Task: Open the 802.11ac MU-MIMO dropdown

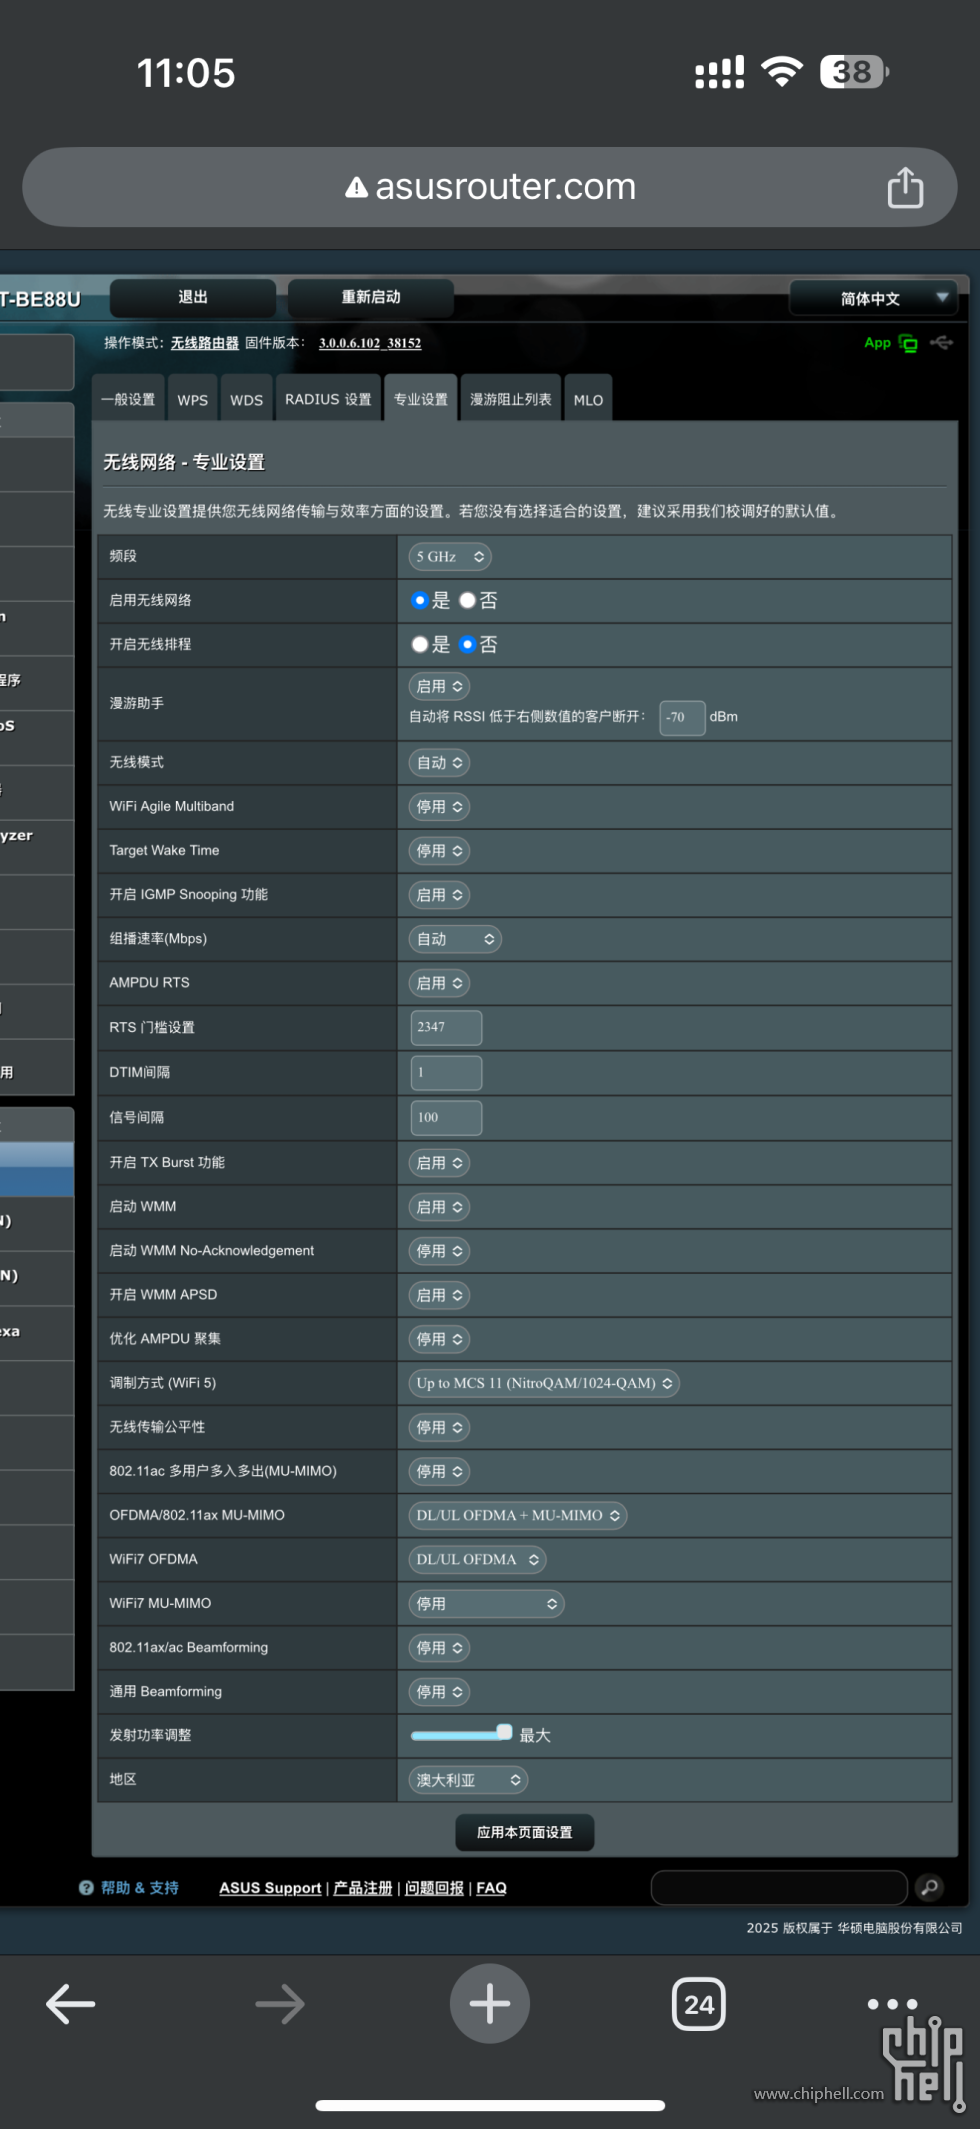Action: (439, 1472)
